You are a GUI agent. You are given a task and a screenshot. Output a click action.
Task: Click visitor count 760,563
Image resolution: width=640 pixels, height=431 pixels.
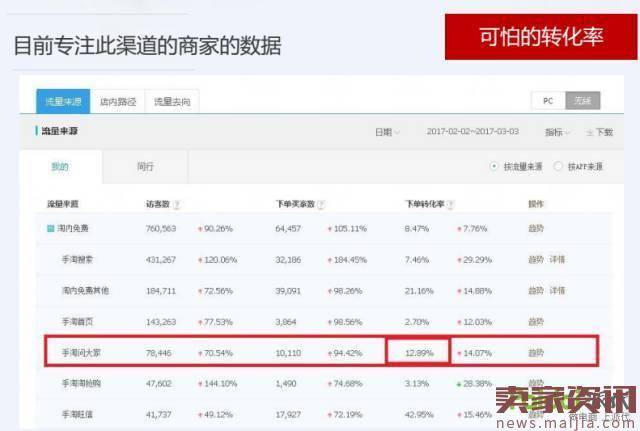tap(161, 229)
